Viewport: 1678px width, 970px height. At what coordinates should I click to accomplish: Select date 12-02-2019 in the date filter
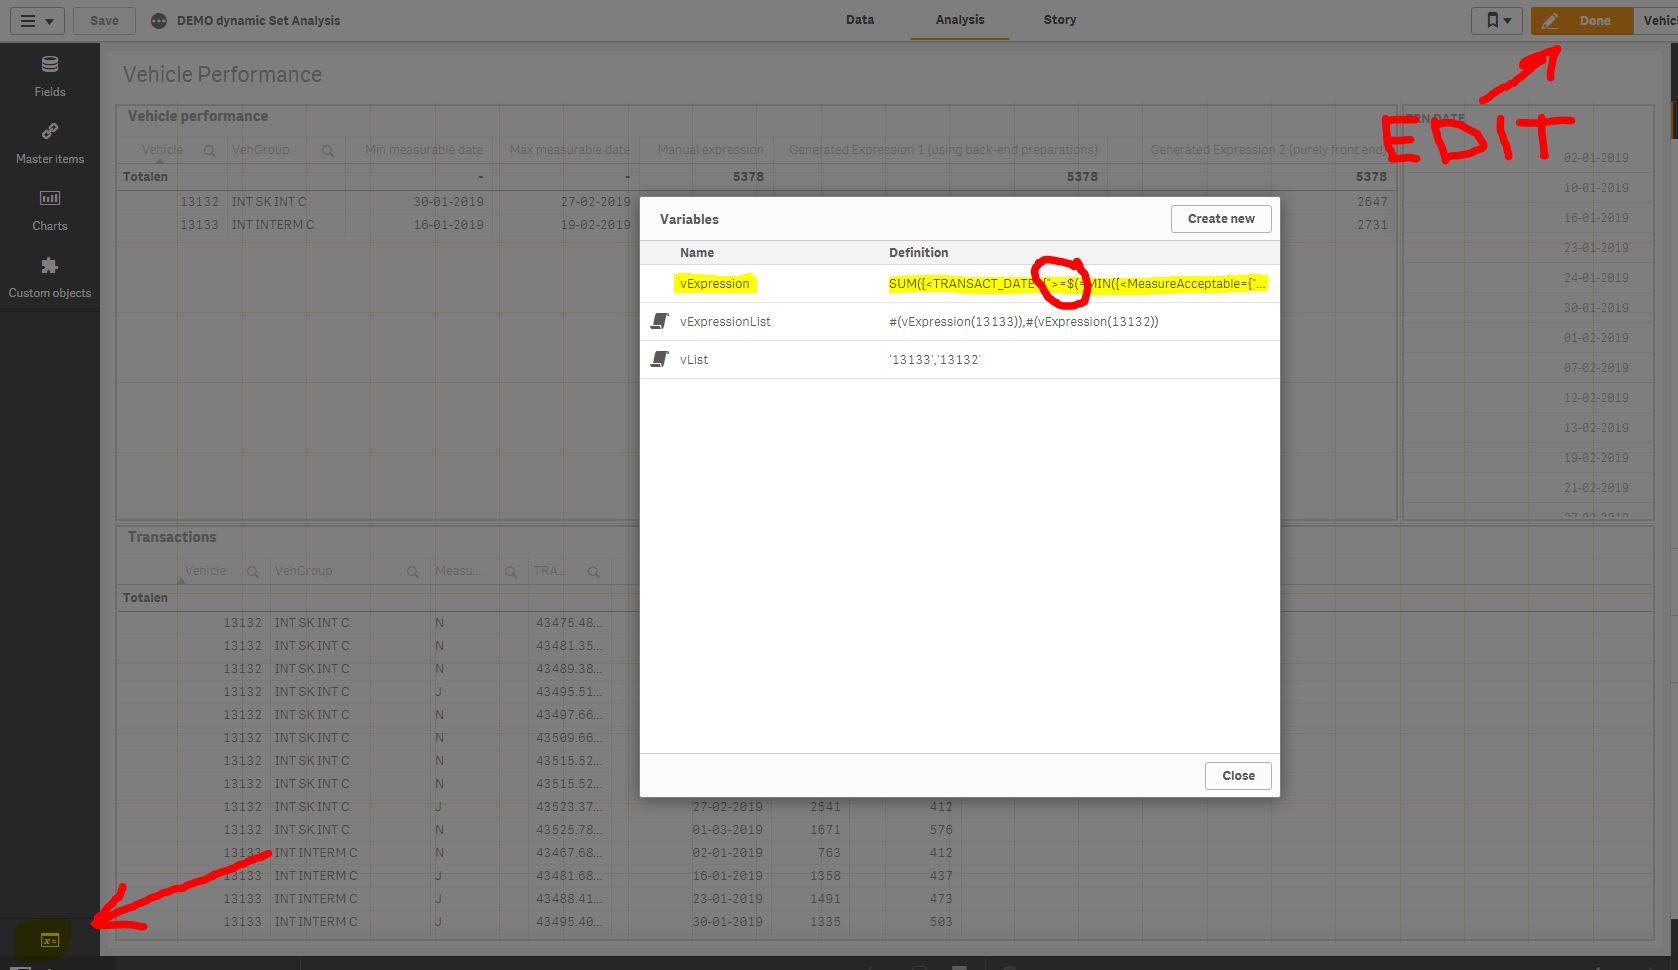(1595, 398)
